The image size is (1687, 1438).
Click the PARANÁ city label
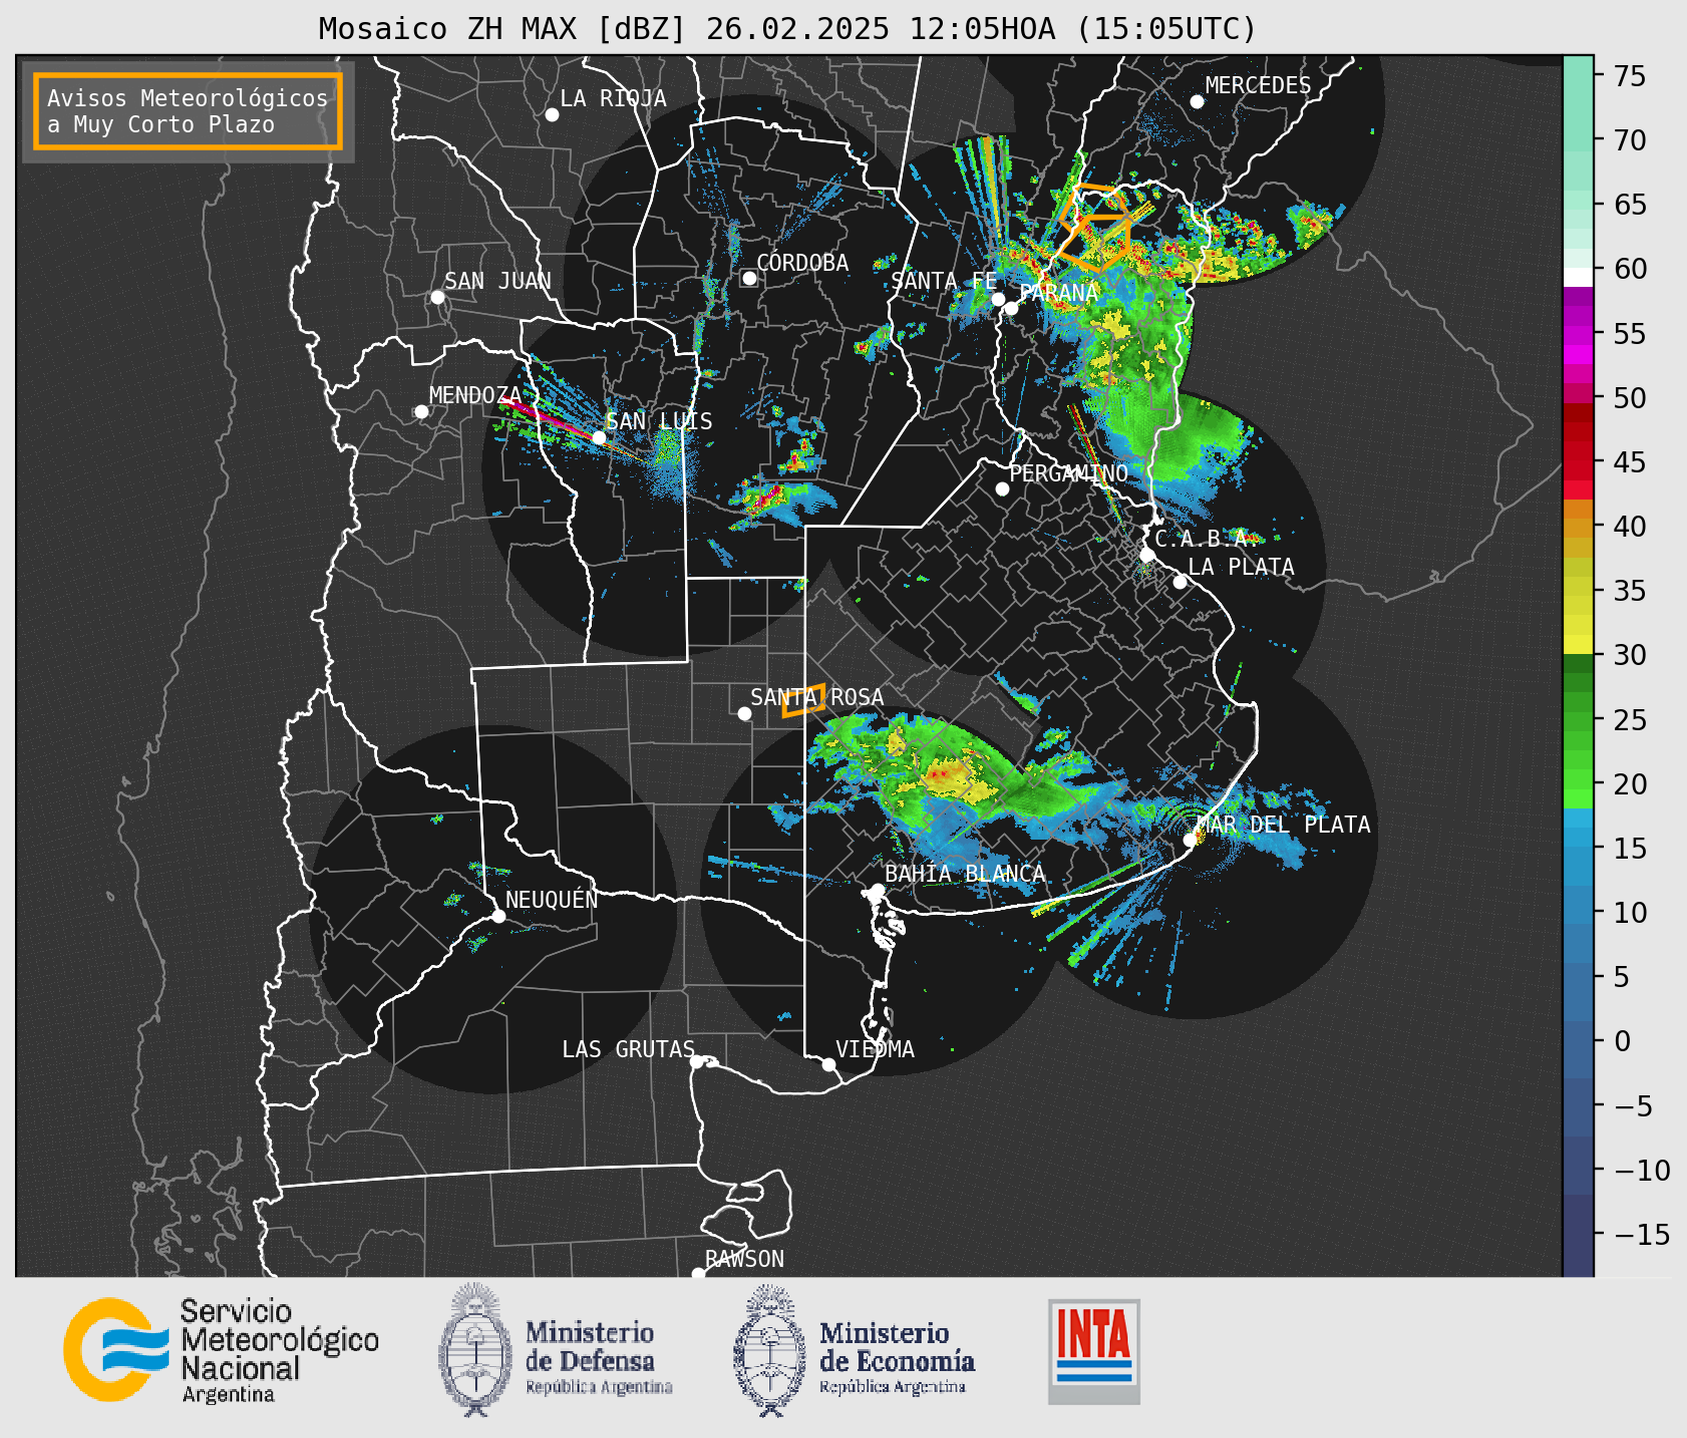click(1059, 293)
